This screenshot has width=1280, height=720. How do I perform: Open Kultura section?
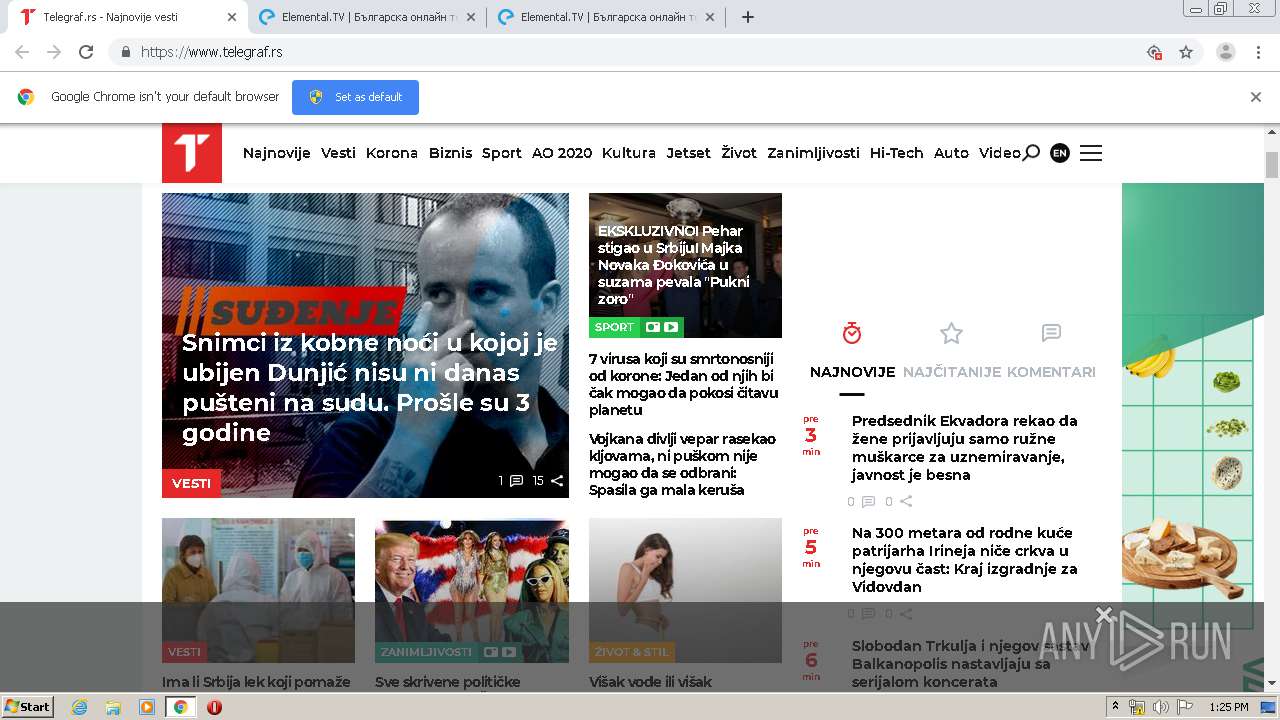click(629, 153)
